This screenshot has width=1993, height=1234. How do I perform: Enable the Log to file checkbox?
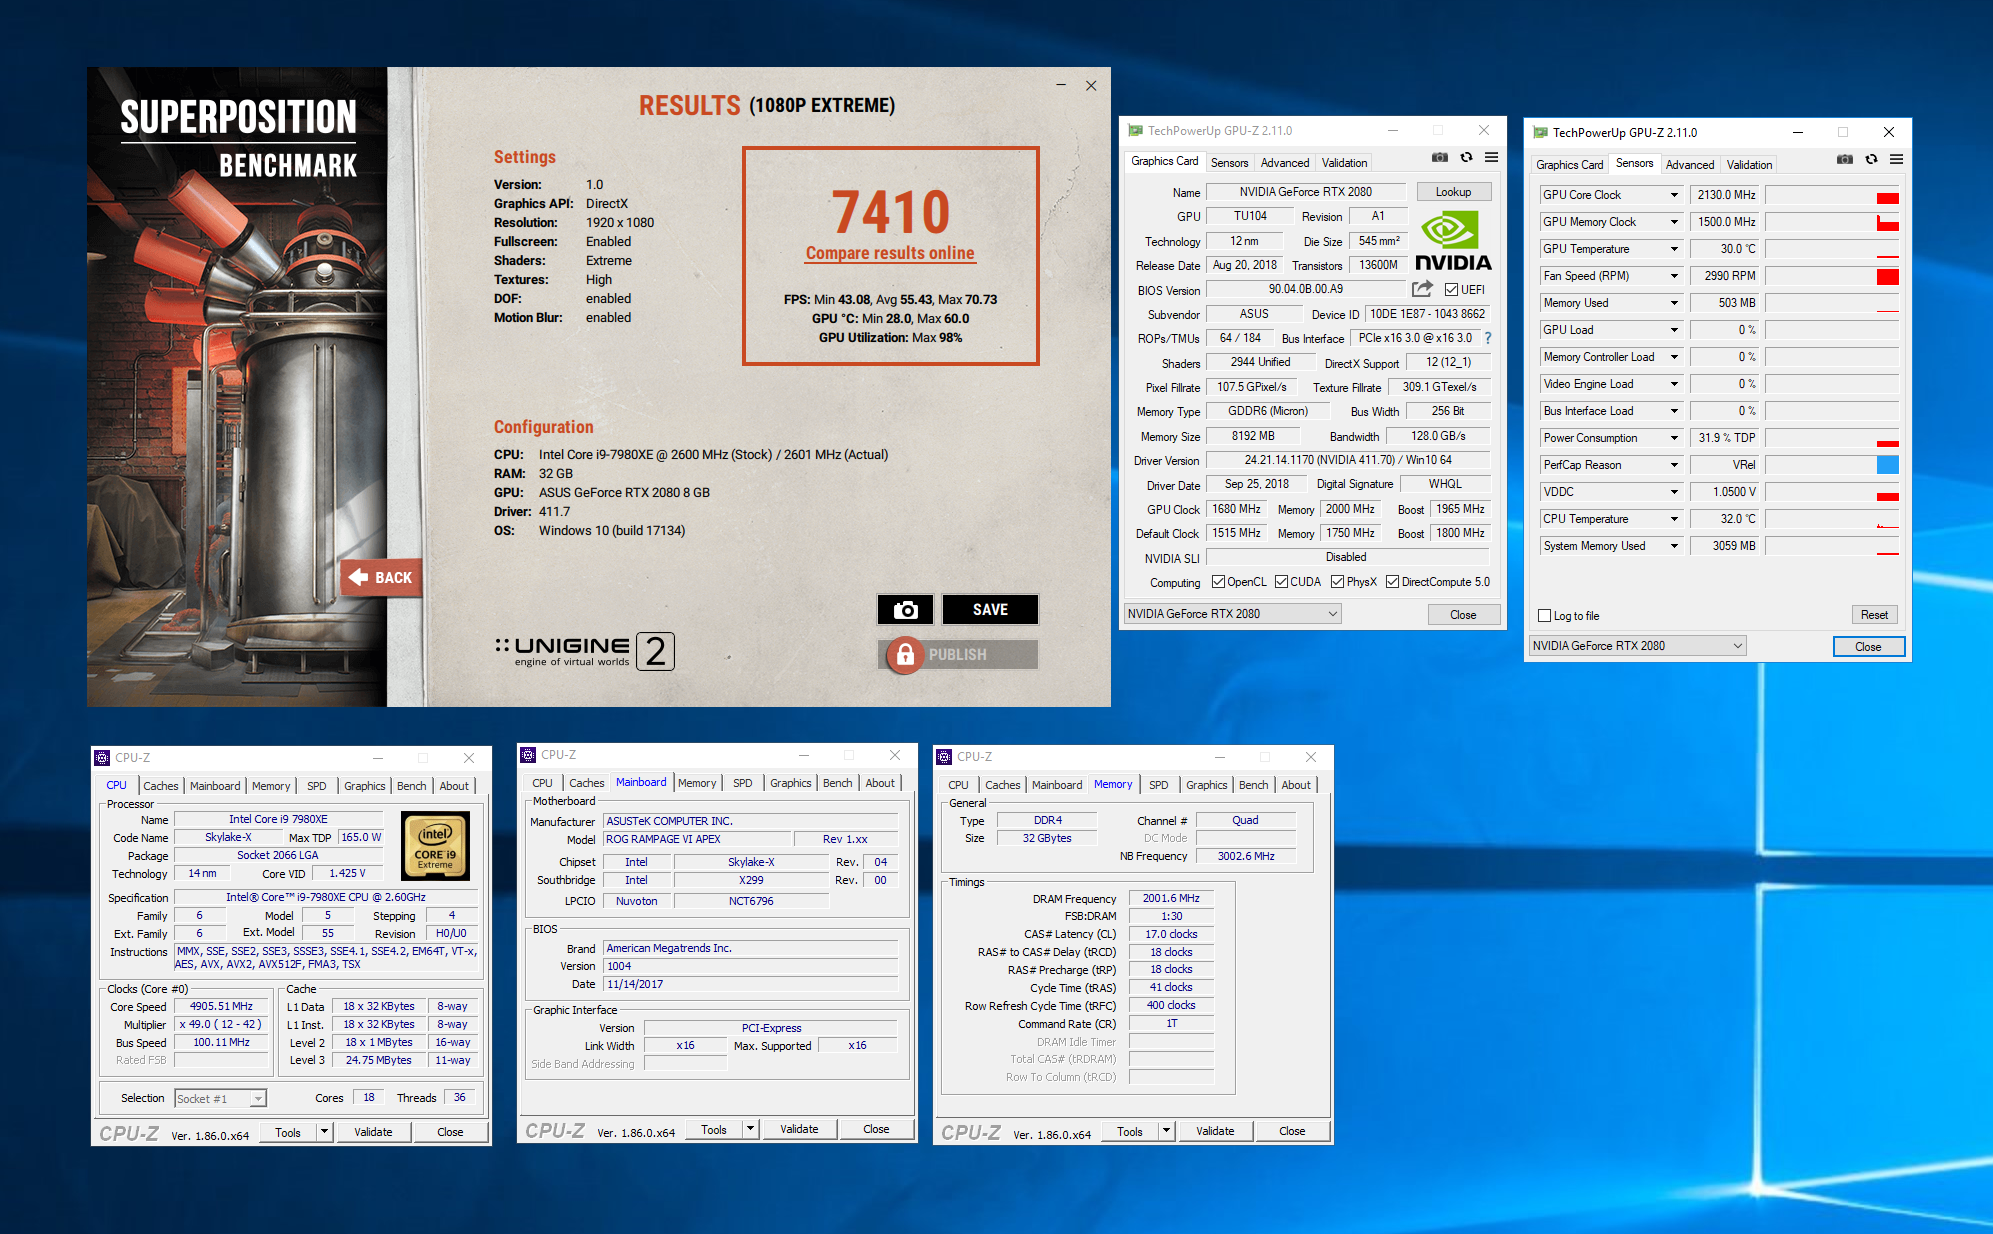(1545, 616)
